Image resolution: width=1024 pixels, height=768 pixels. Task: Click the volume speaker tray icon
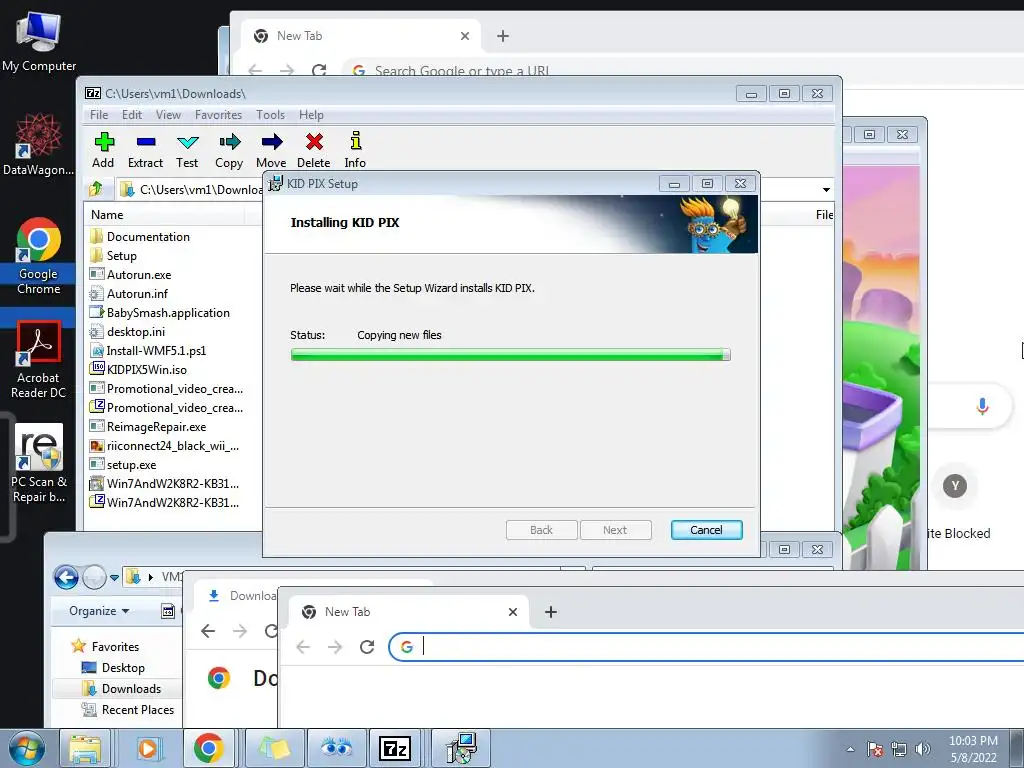922,749
